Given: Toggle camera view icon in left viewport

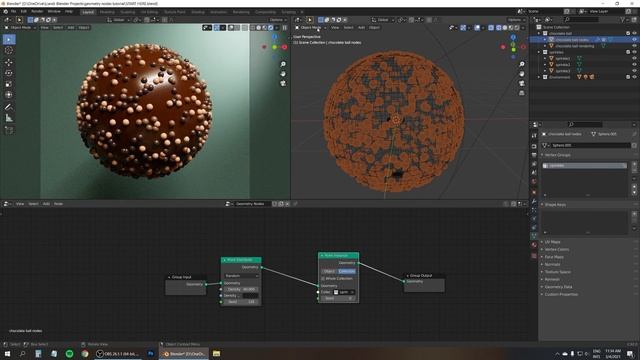Looking at the screenshot, I should 283,83.
